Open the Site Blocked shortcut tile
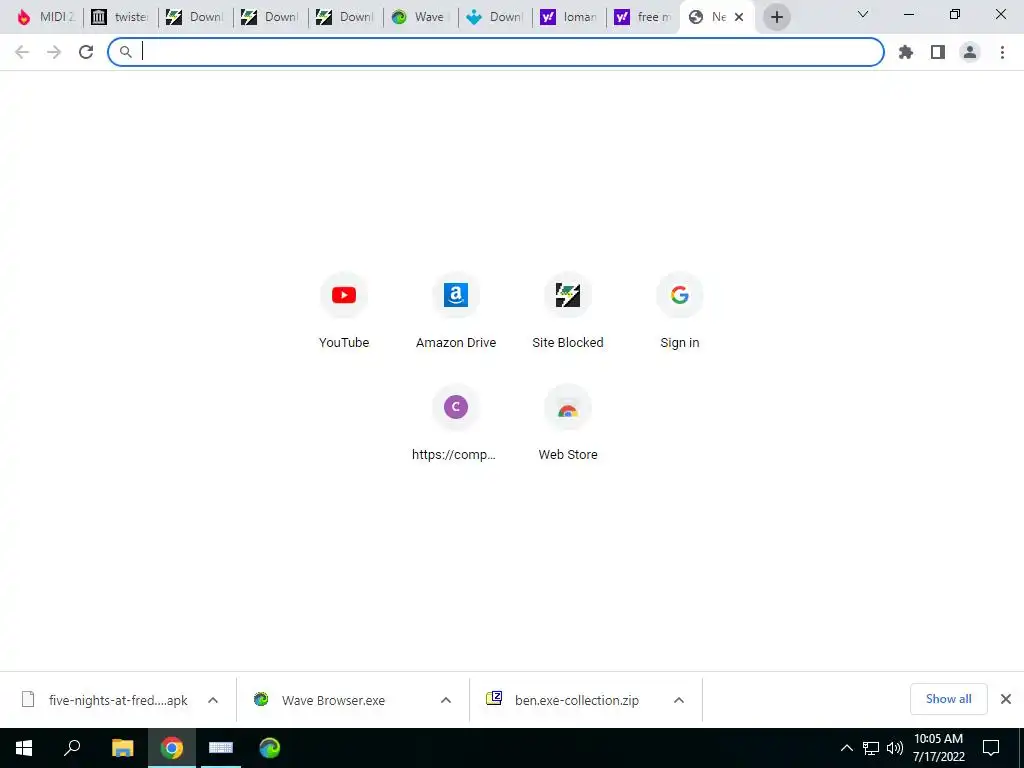1024x768 pixels. coord(568,312)
